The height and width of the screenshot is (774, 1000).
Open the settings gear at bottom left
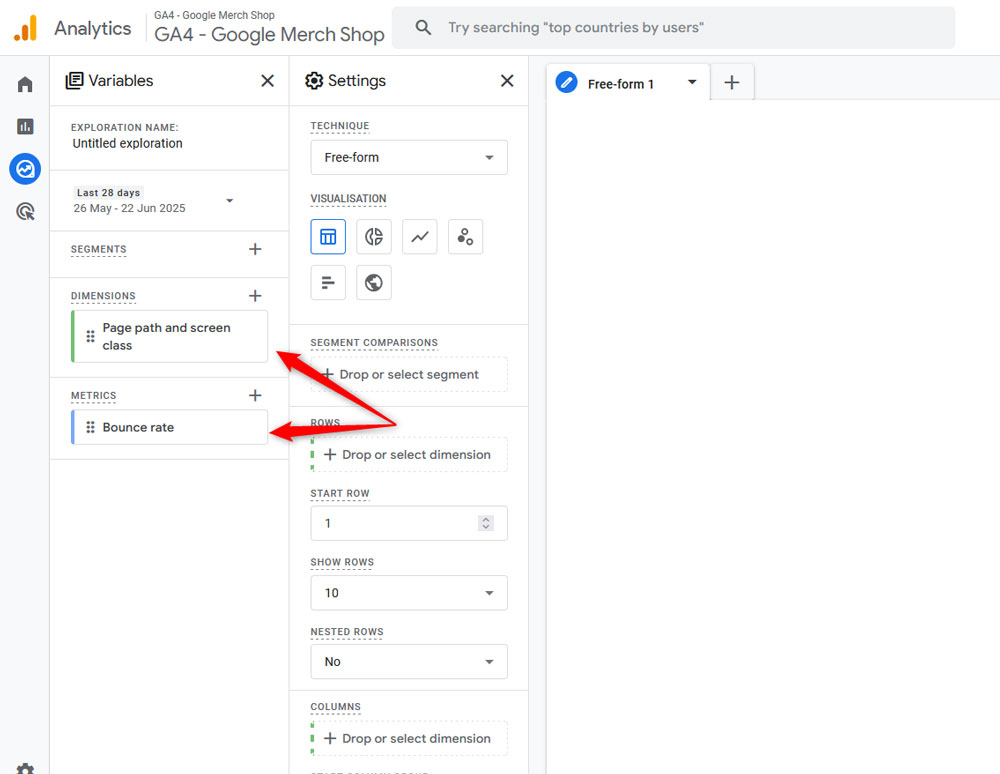24,765
